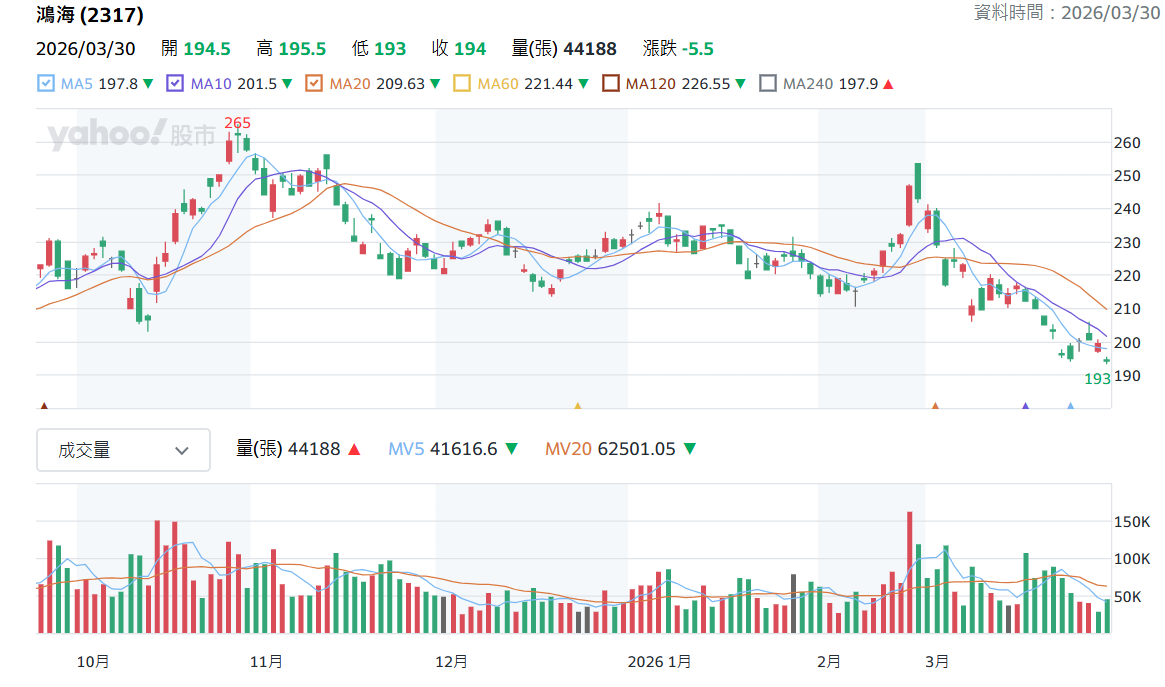The image size is (1165, 687).
Task: Turn on the MA120 checkbox
Action: [610, 83]
